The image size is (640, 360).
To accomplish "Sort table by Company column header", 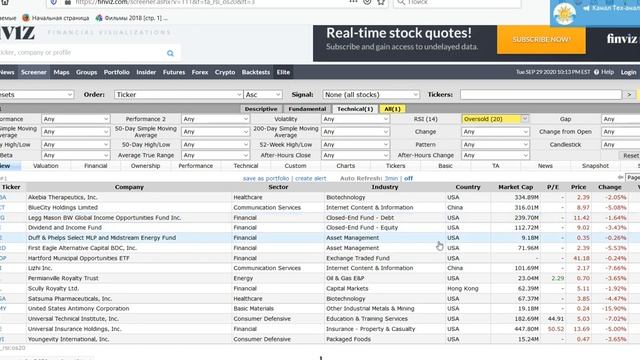I will [129, 187].
